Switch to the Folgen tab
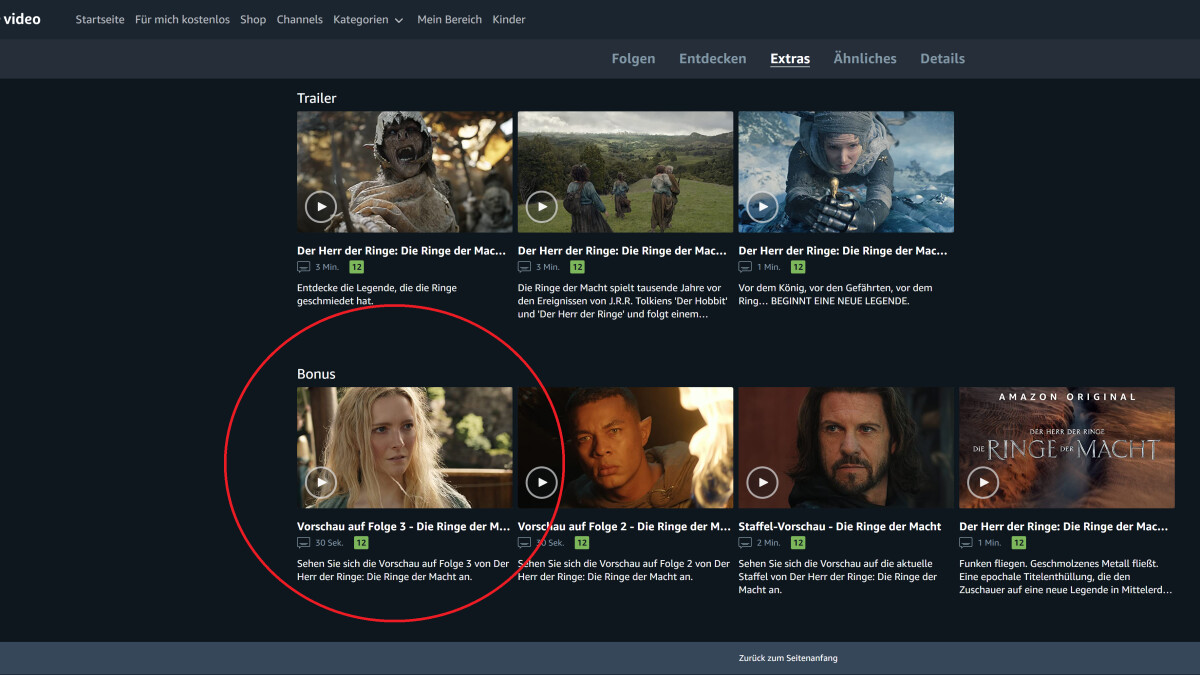Screen dimensions: 1200x675 [x=633, y=59]
